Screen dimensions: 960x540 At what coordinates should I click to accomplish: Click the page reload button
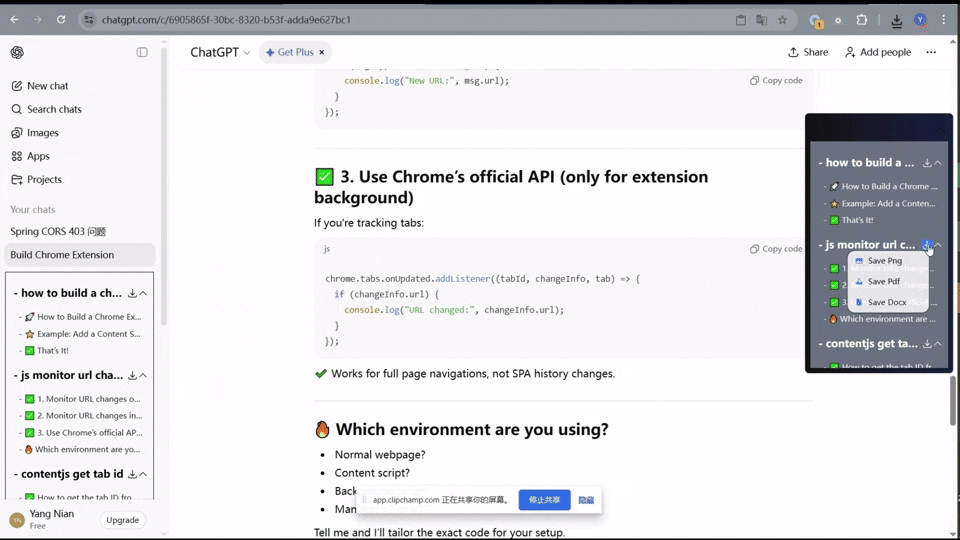pos(61,20)
